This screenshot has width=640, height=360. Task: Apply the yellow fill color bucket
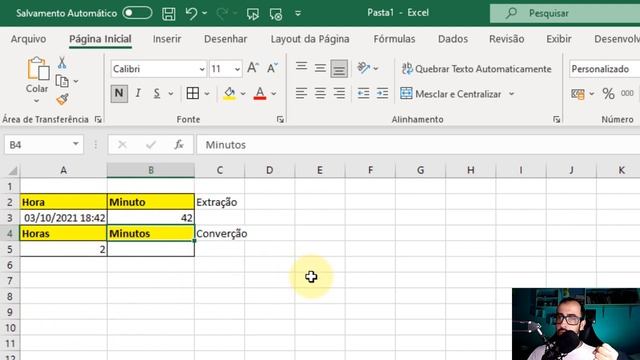point(229,93)
